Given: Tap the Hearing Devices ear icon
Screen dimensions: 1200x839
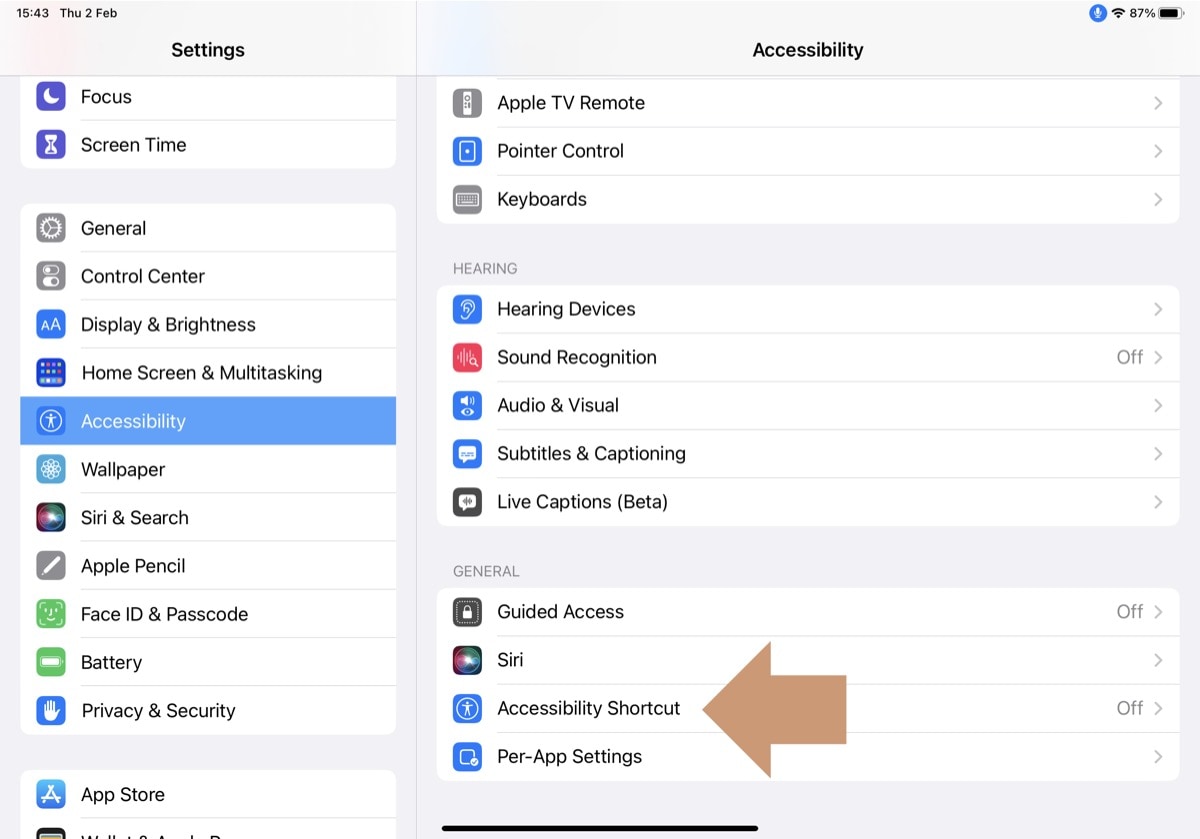Looking at the screenshot, I should [x=467, y=309].
